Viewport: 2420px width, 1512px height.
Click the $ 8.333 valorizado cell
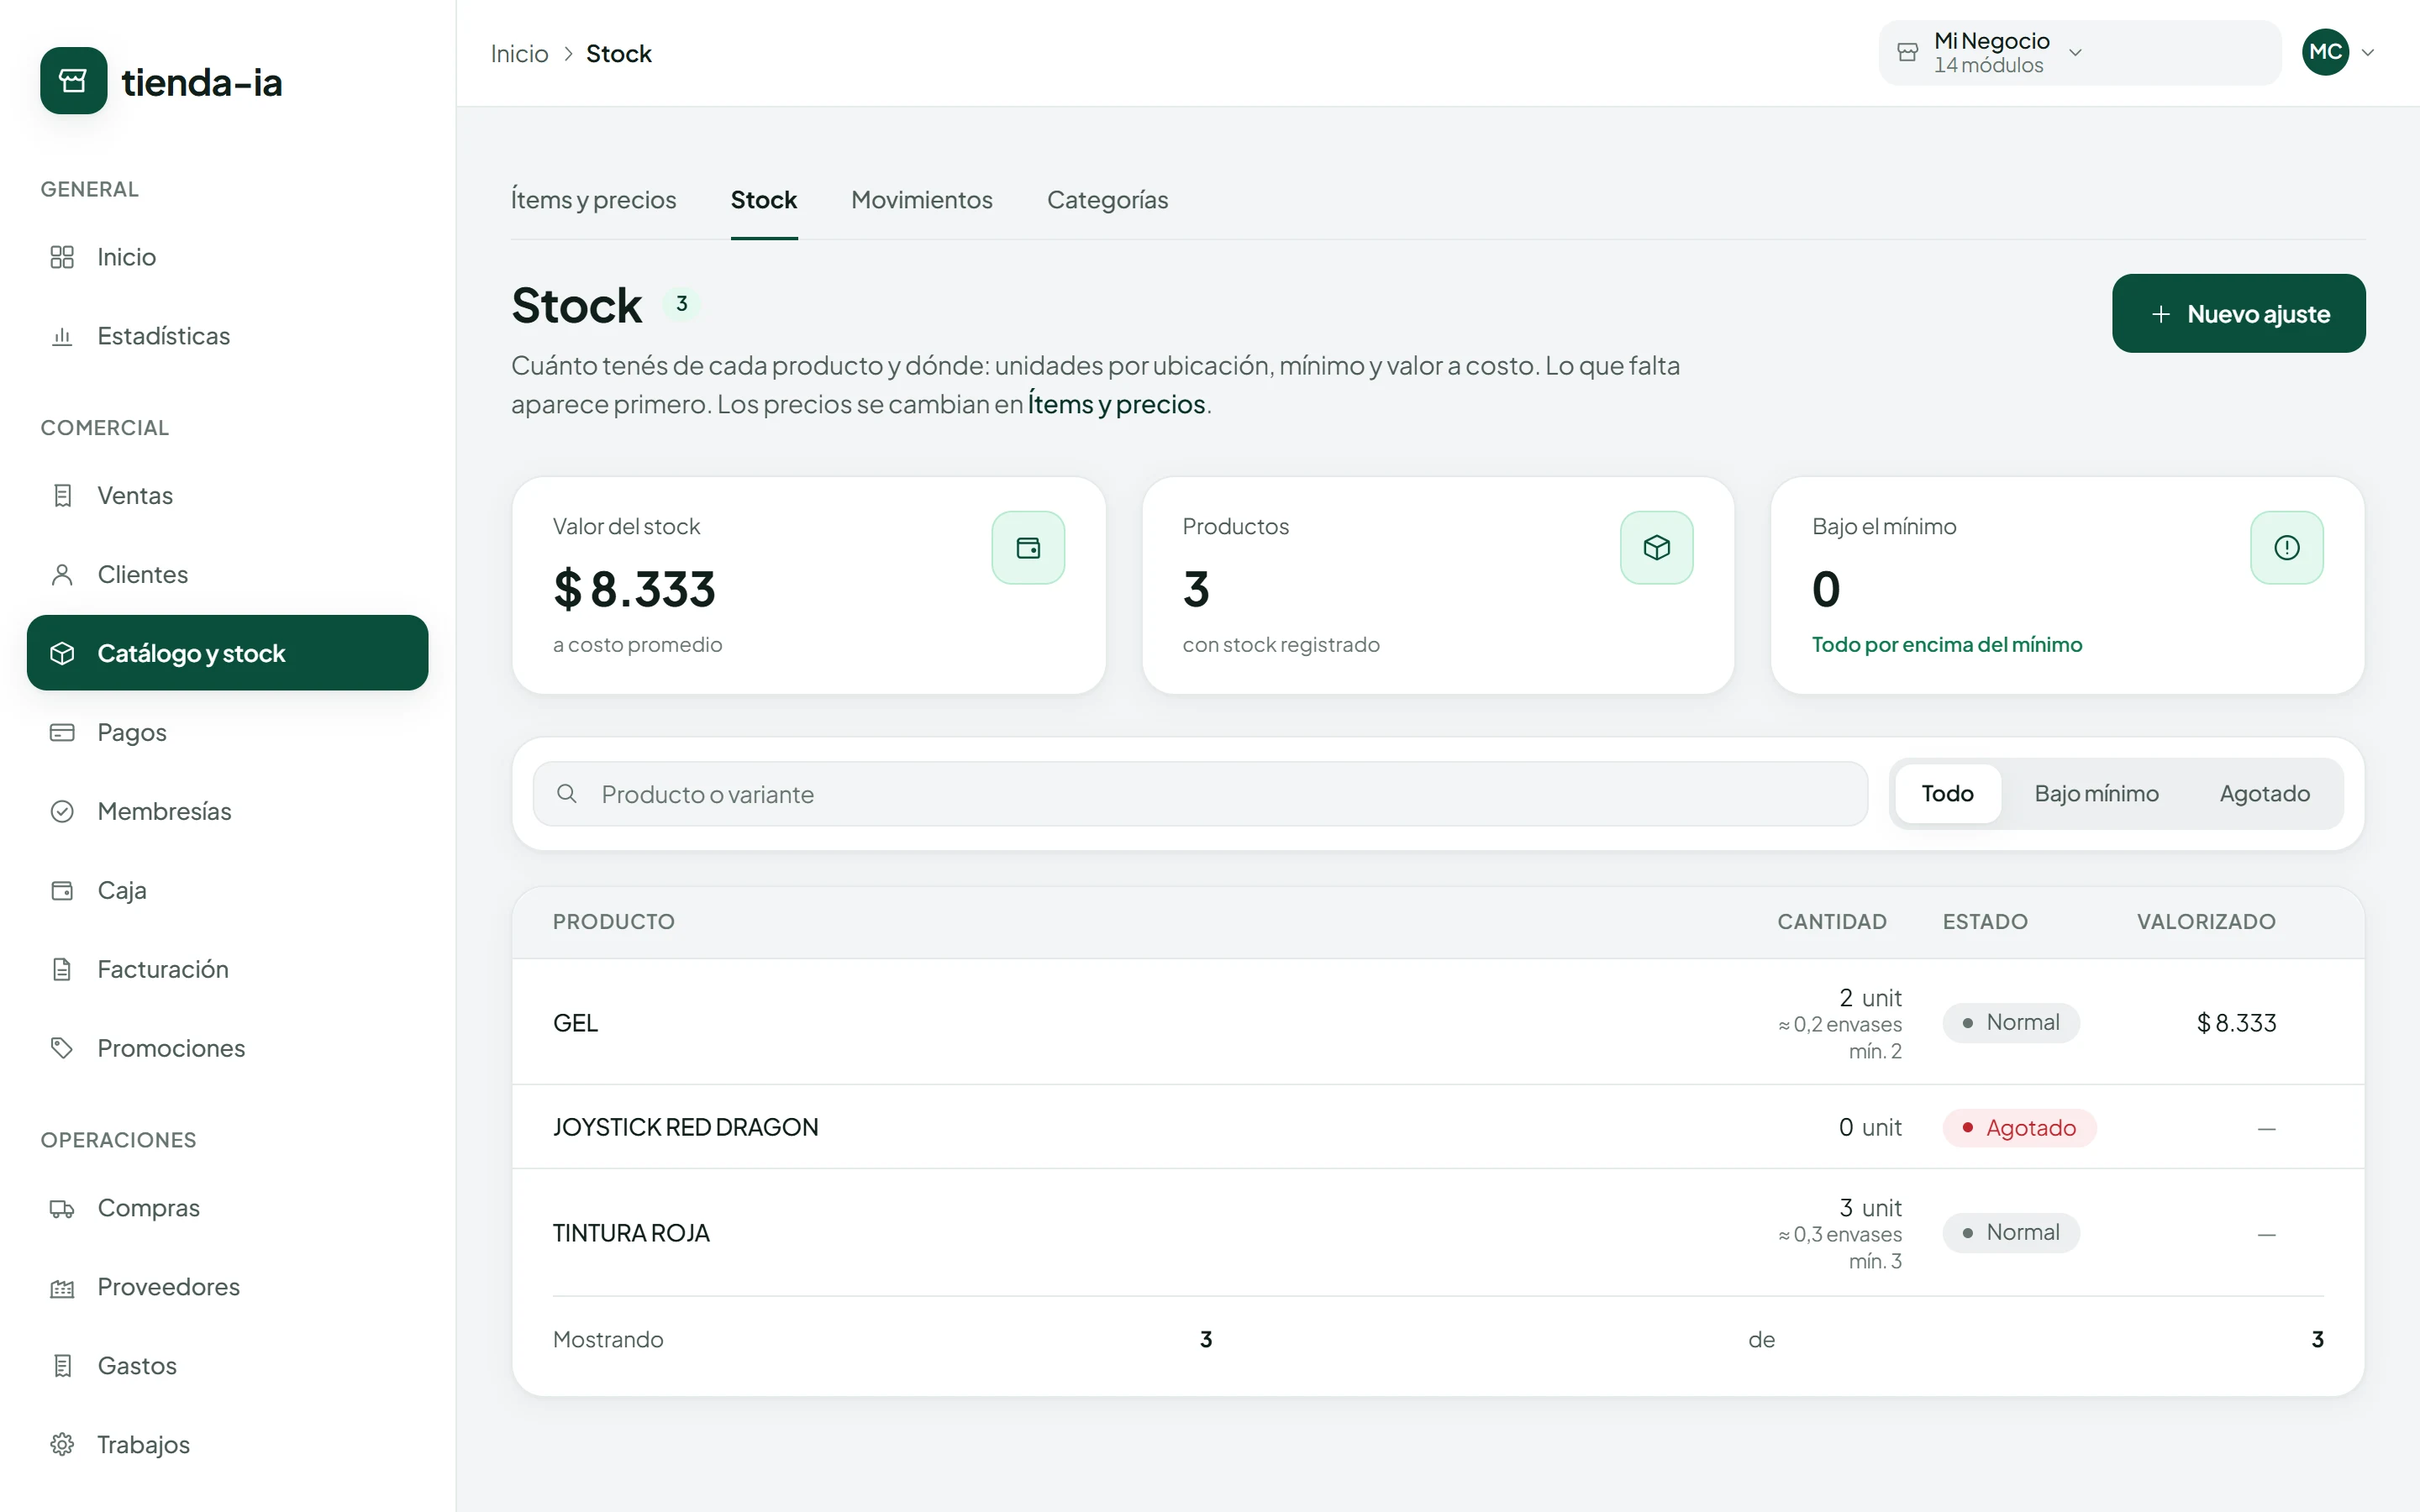pyautogui.click(x=2237, y=1023)
